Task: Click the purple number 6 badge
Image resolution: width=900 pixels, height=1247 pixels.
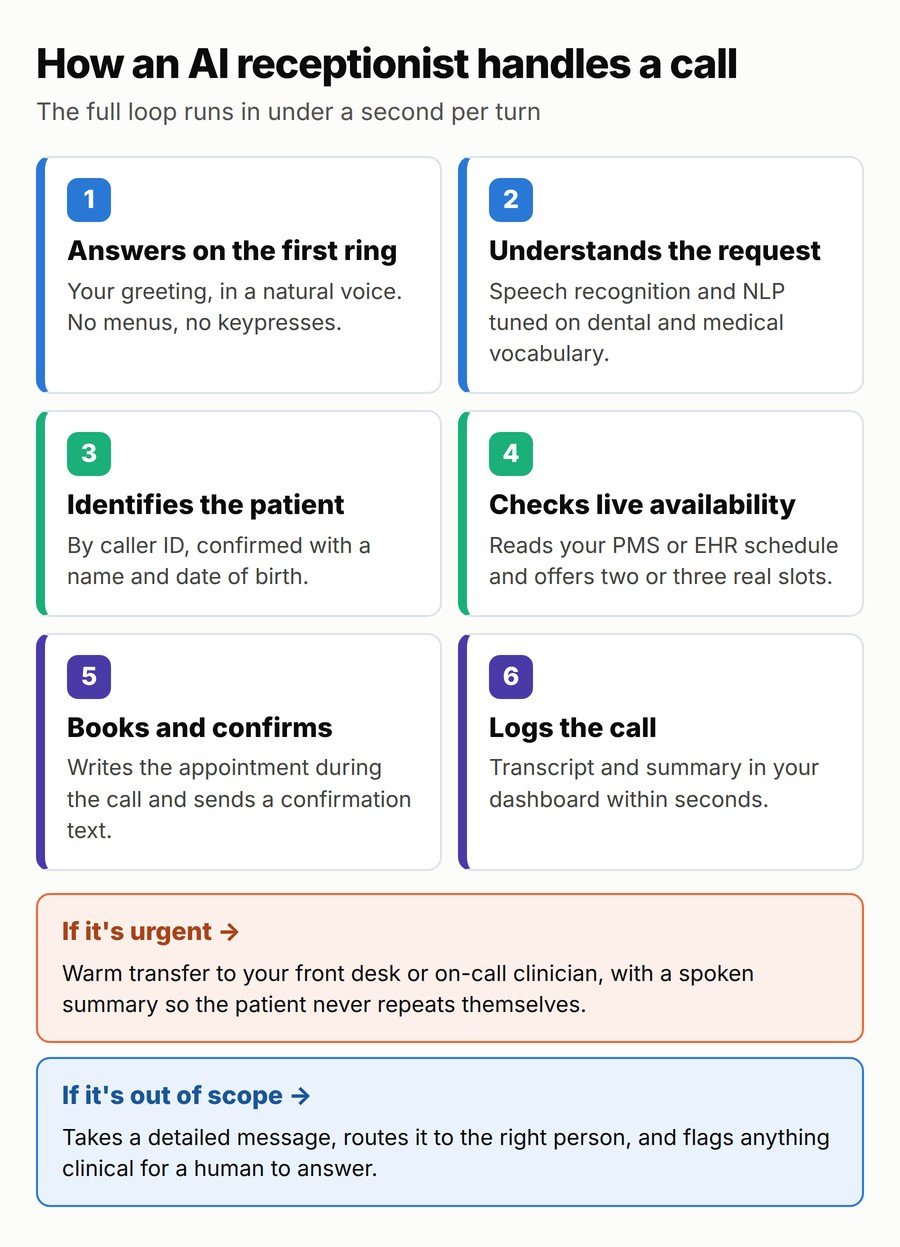Action: [511, 677]
